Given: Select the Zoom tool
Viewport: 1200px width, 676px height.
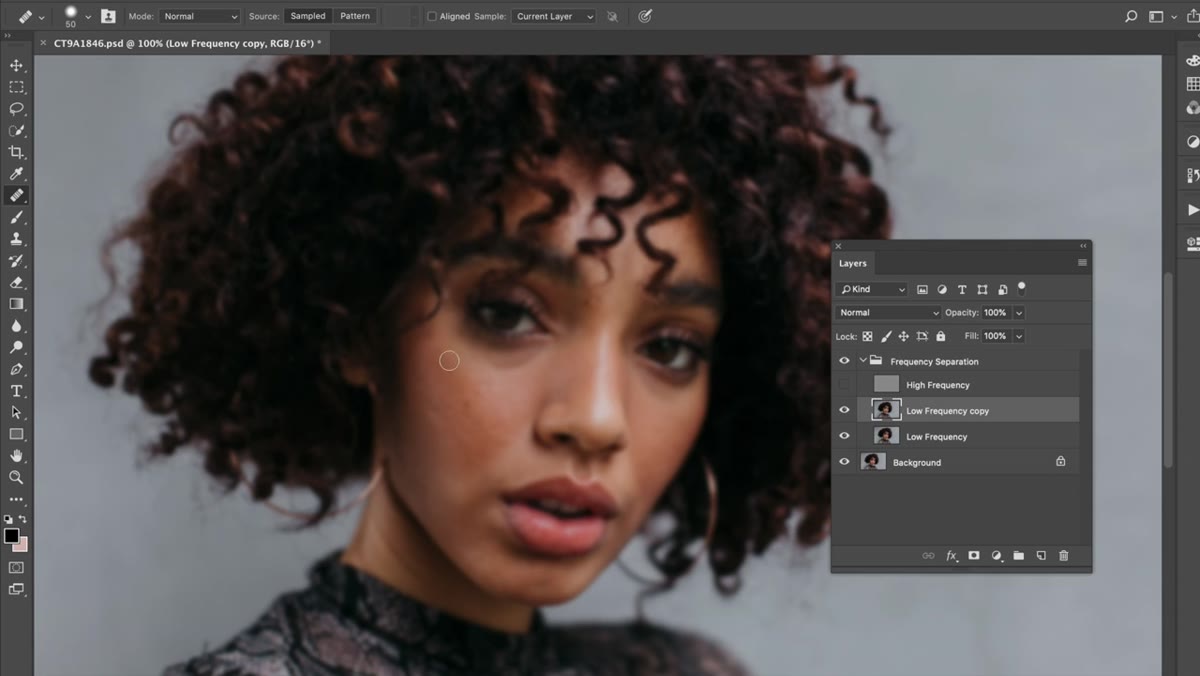Looking at the screenshot, I should (16, 477).
